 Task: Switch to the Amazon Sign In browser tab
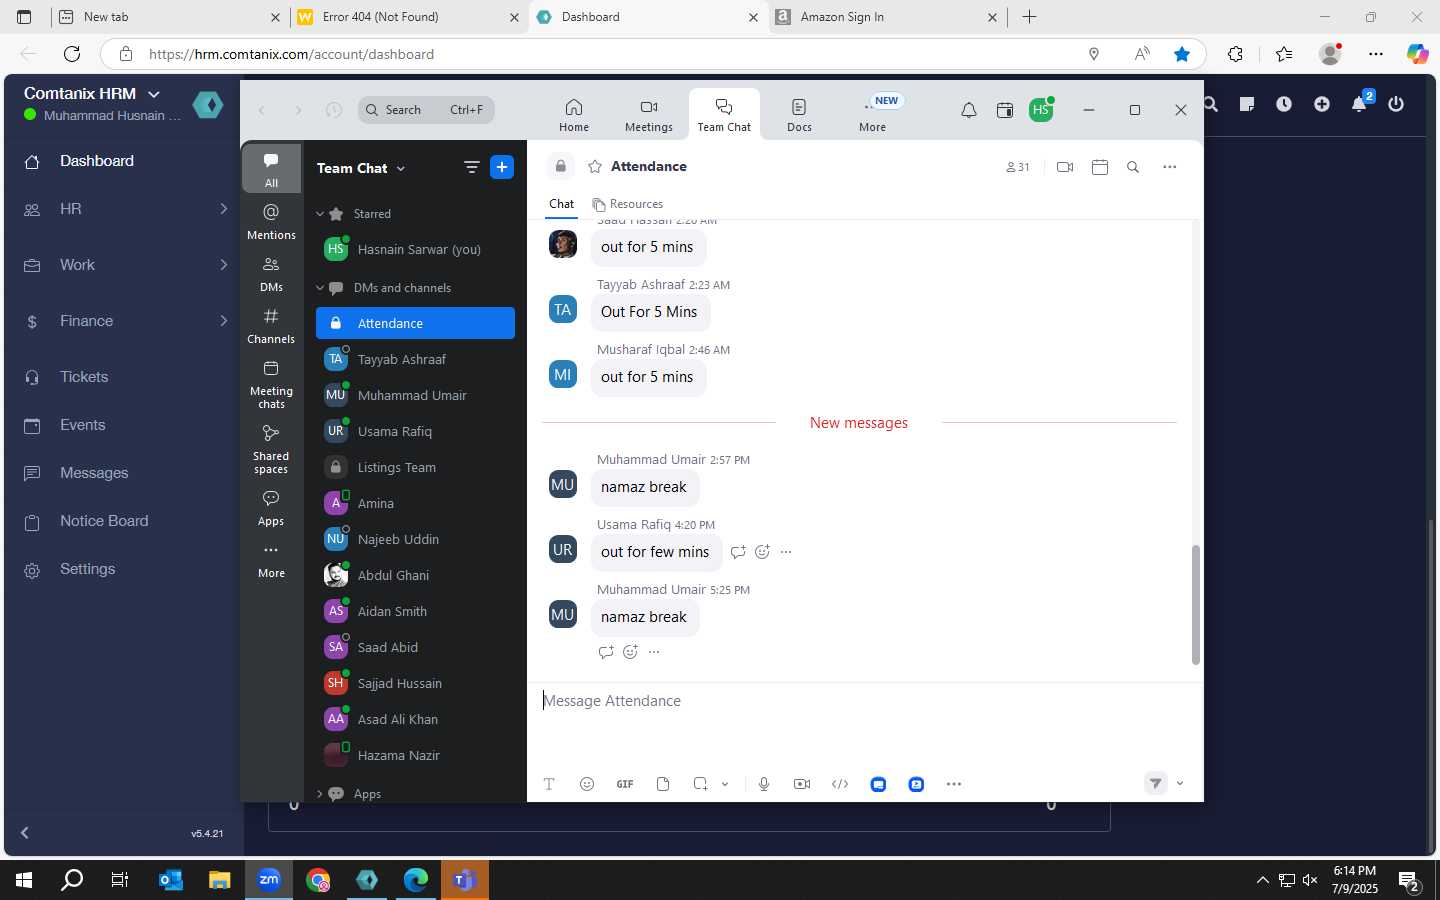[x=887, y=17]
